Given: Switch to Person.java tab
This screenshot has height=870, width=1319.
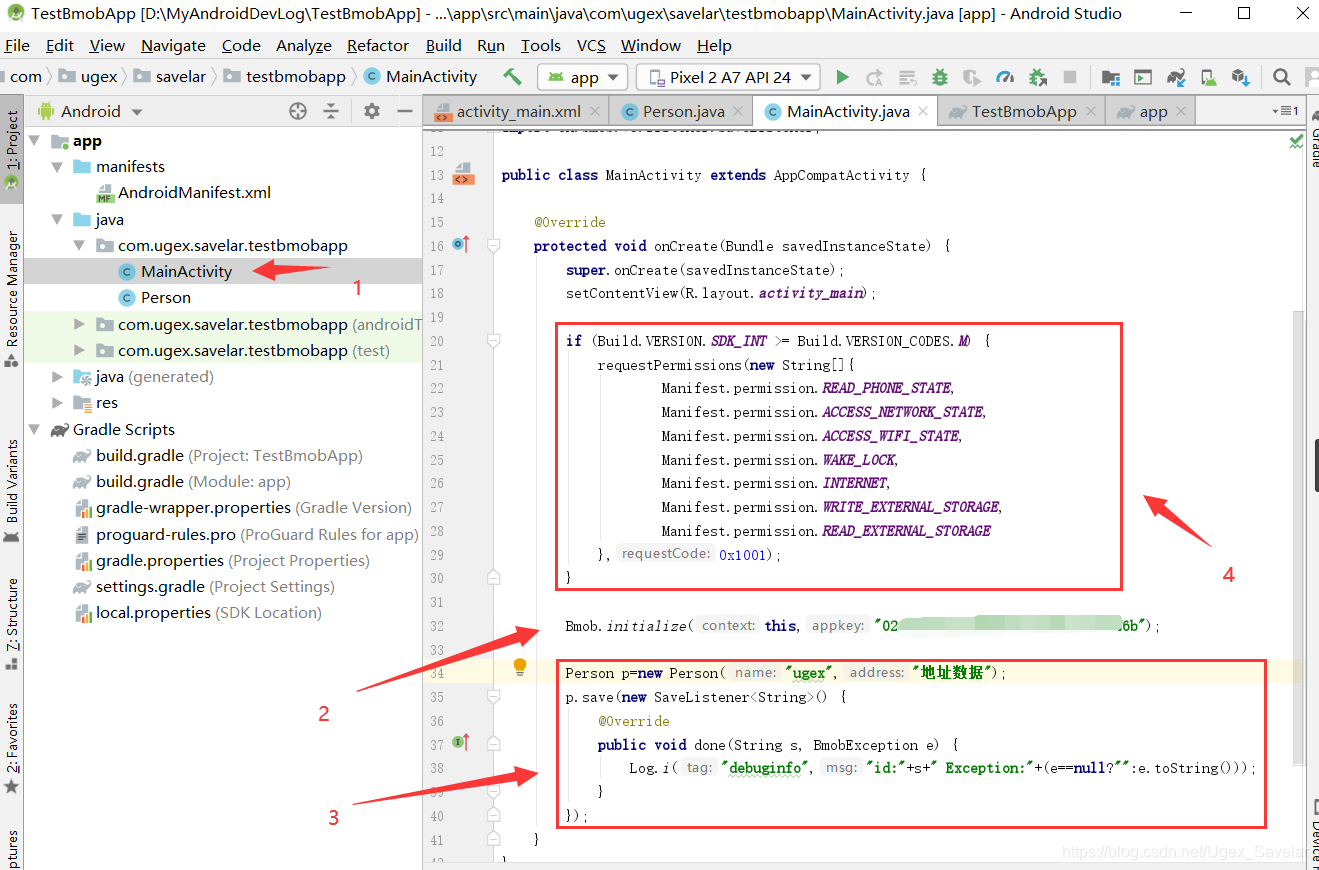Looking at the screenshot, I should [684, 111].
